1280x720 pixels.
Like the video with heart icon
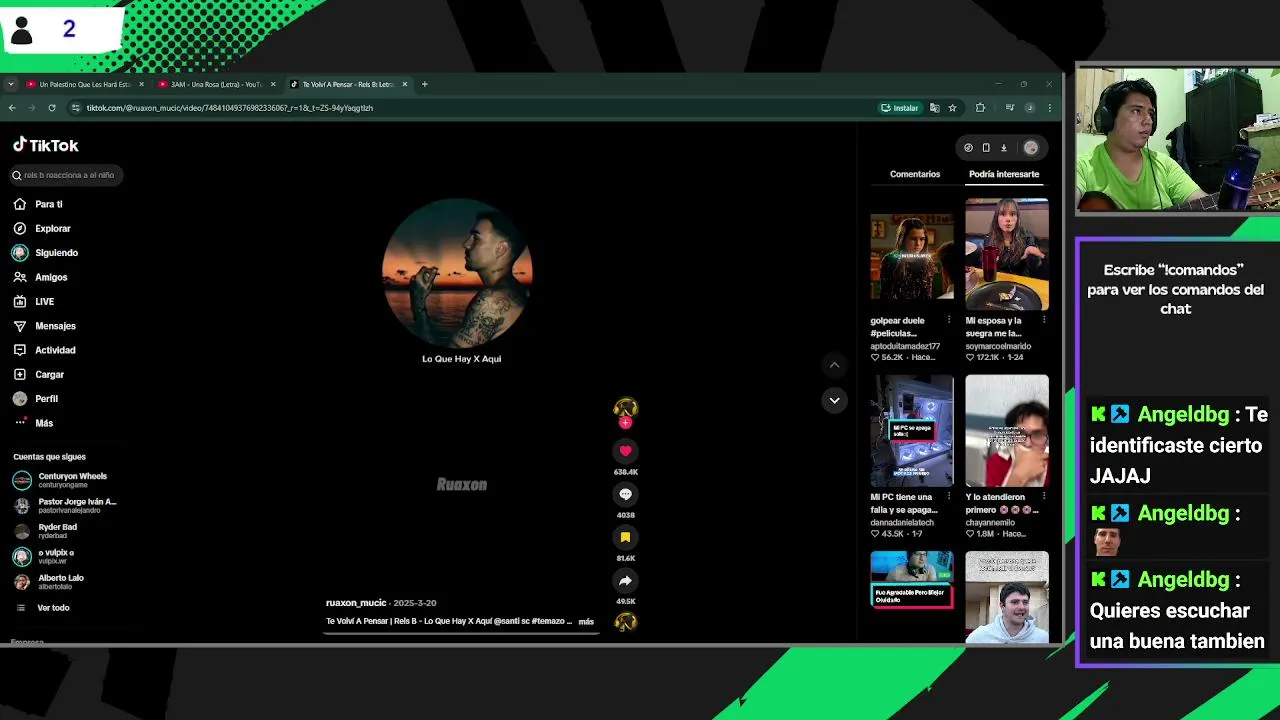[x=625, y=451]
